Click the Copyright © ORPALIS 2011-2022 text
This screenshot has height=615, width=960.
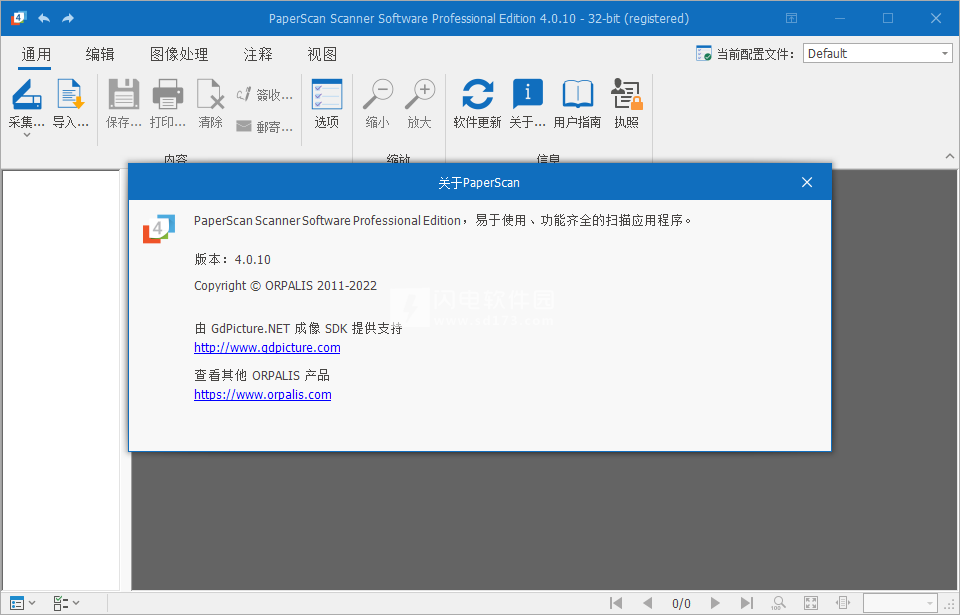click(285, 285)
